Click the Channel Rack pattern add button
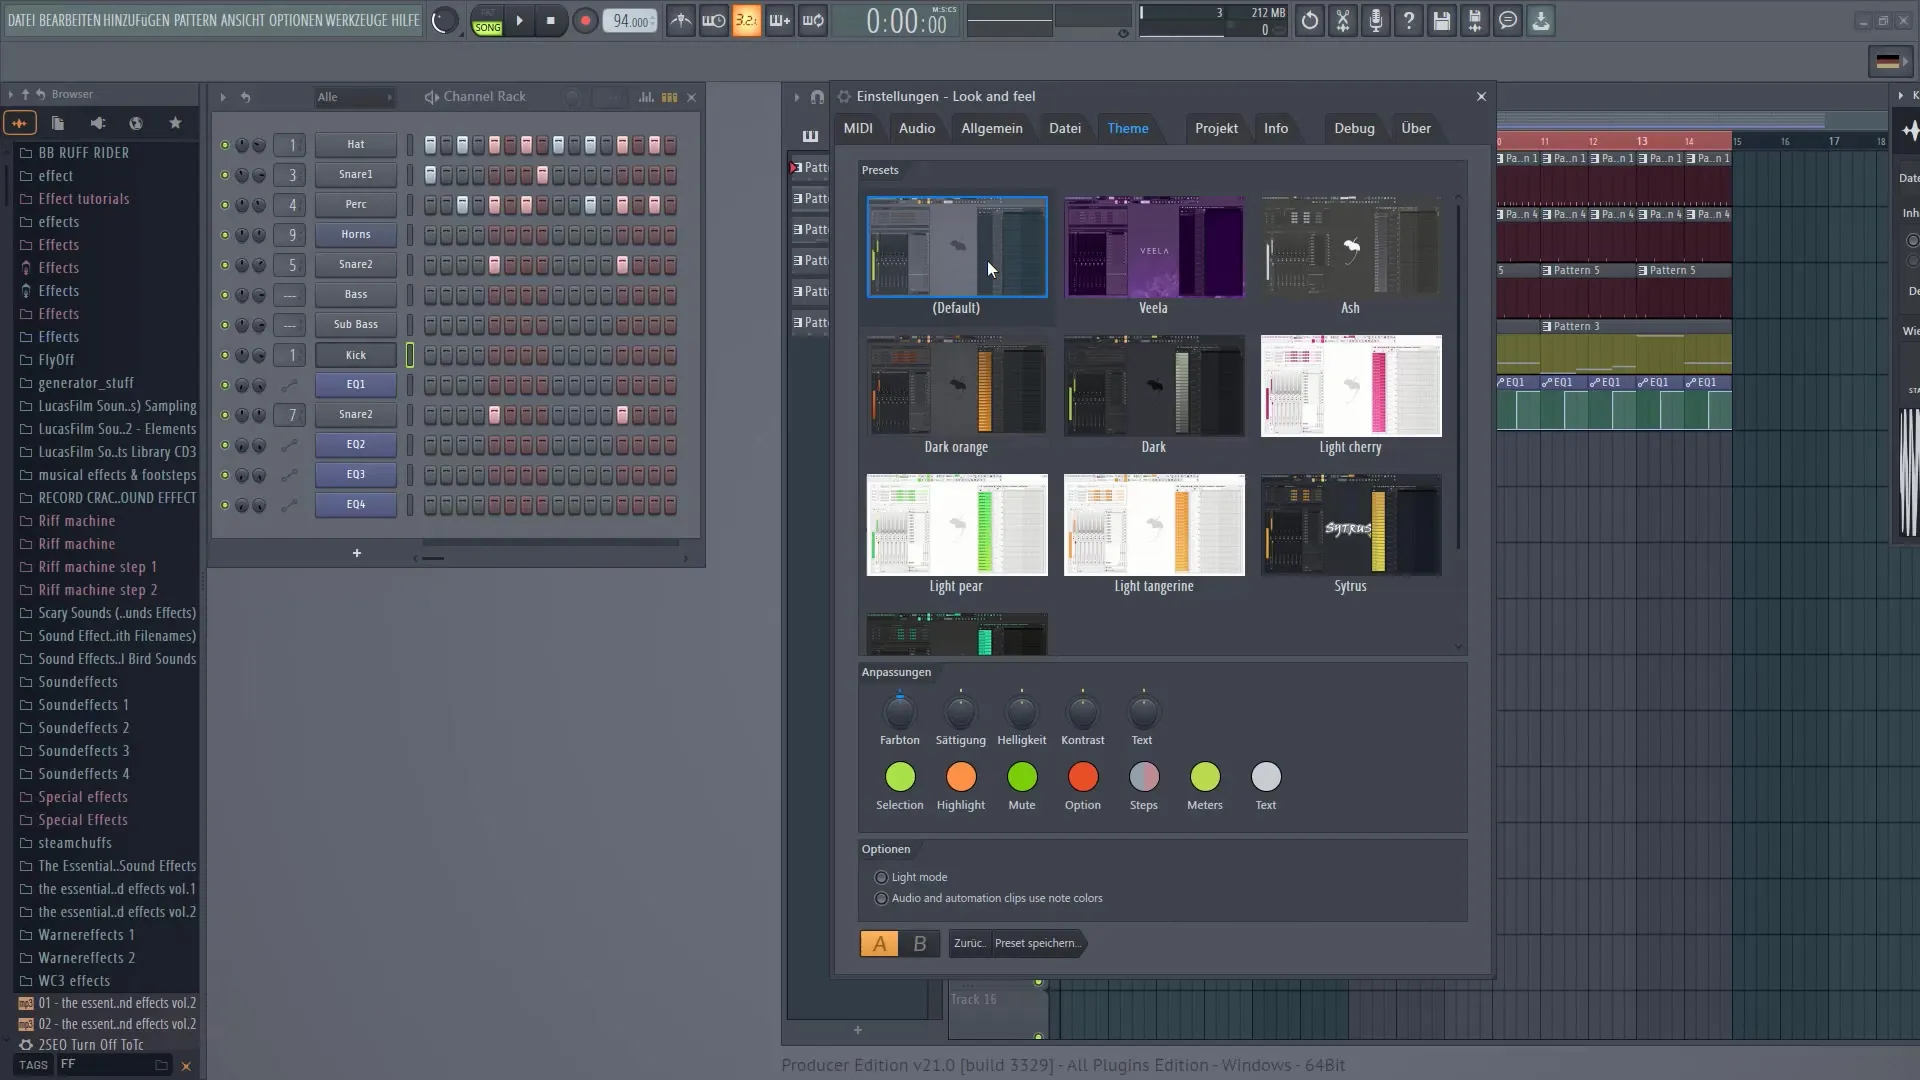Screen dimensions: 1920x1080 [357, 551]
